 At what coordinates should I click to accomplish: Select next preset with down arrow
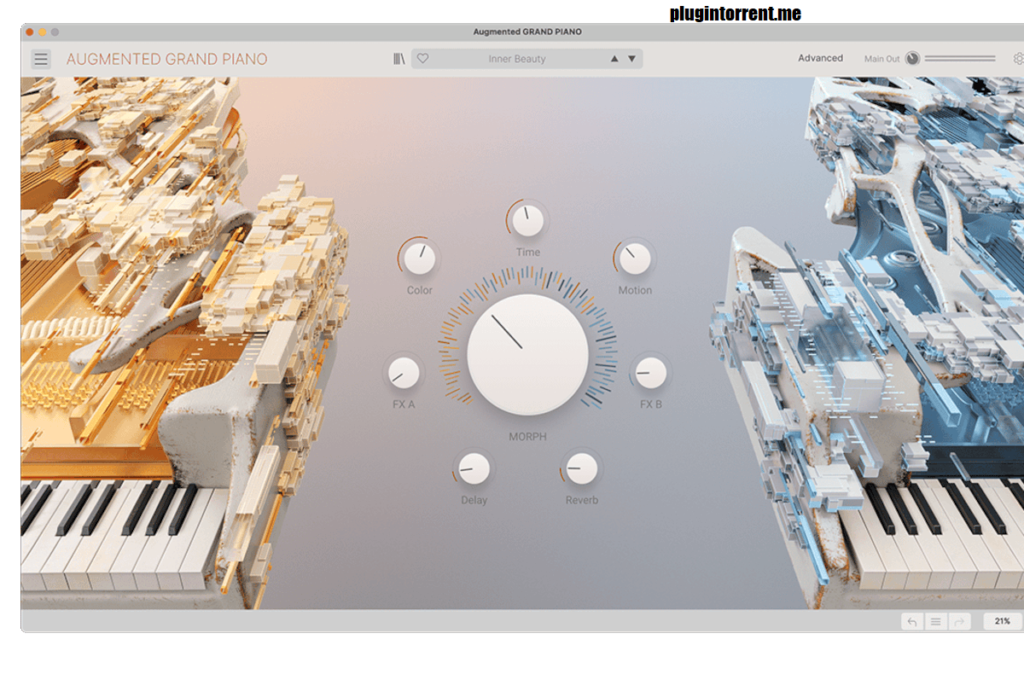pyautogui.click(x=632, y=58)
